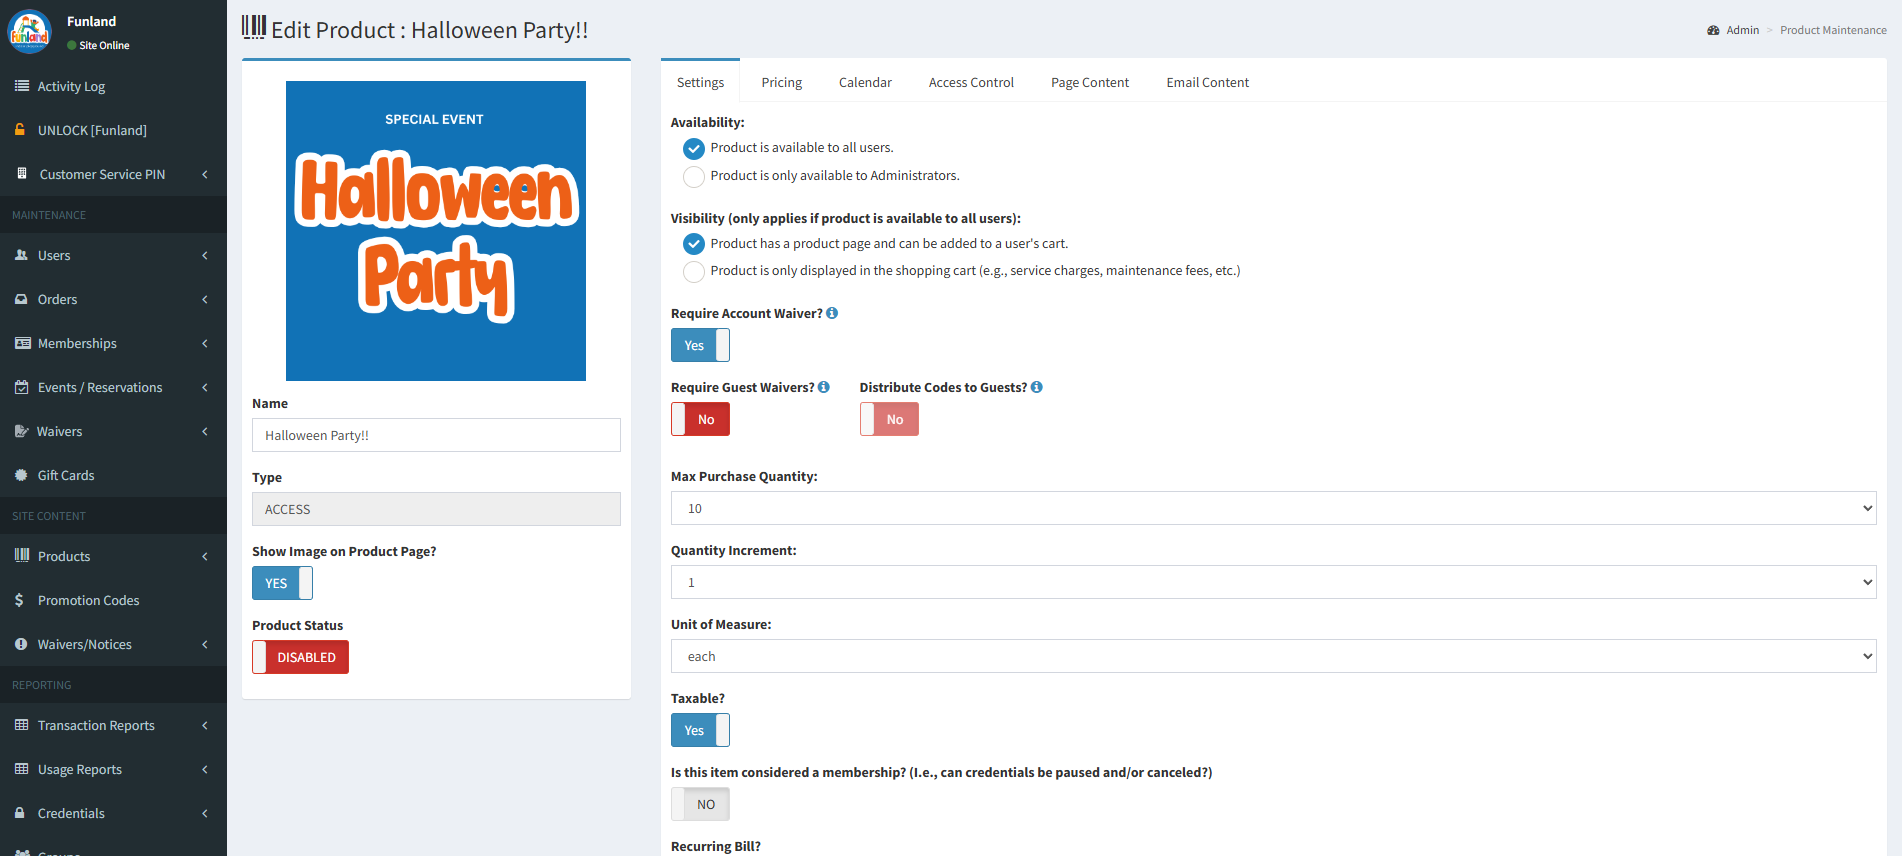1902x856 pixels.
Task: Open the Max Purchase Quantity dropdown
Action: pyautogui.click(x=1272, y=508)
